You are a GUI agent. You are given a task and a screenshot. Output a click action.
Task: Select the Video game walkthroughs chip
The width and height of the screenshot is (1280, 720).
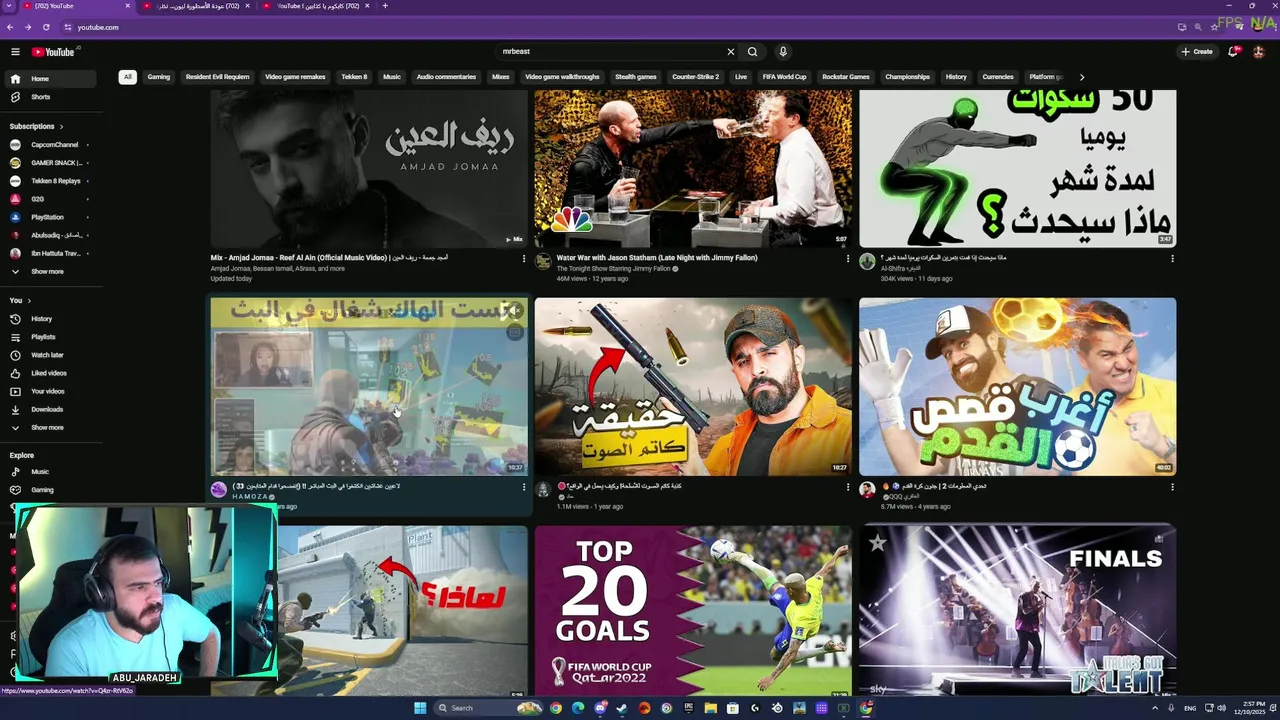tap(562, 77)
